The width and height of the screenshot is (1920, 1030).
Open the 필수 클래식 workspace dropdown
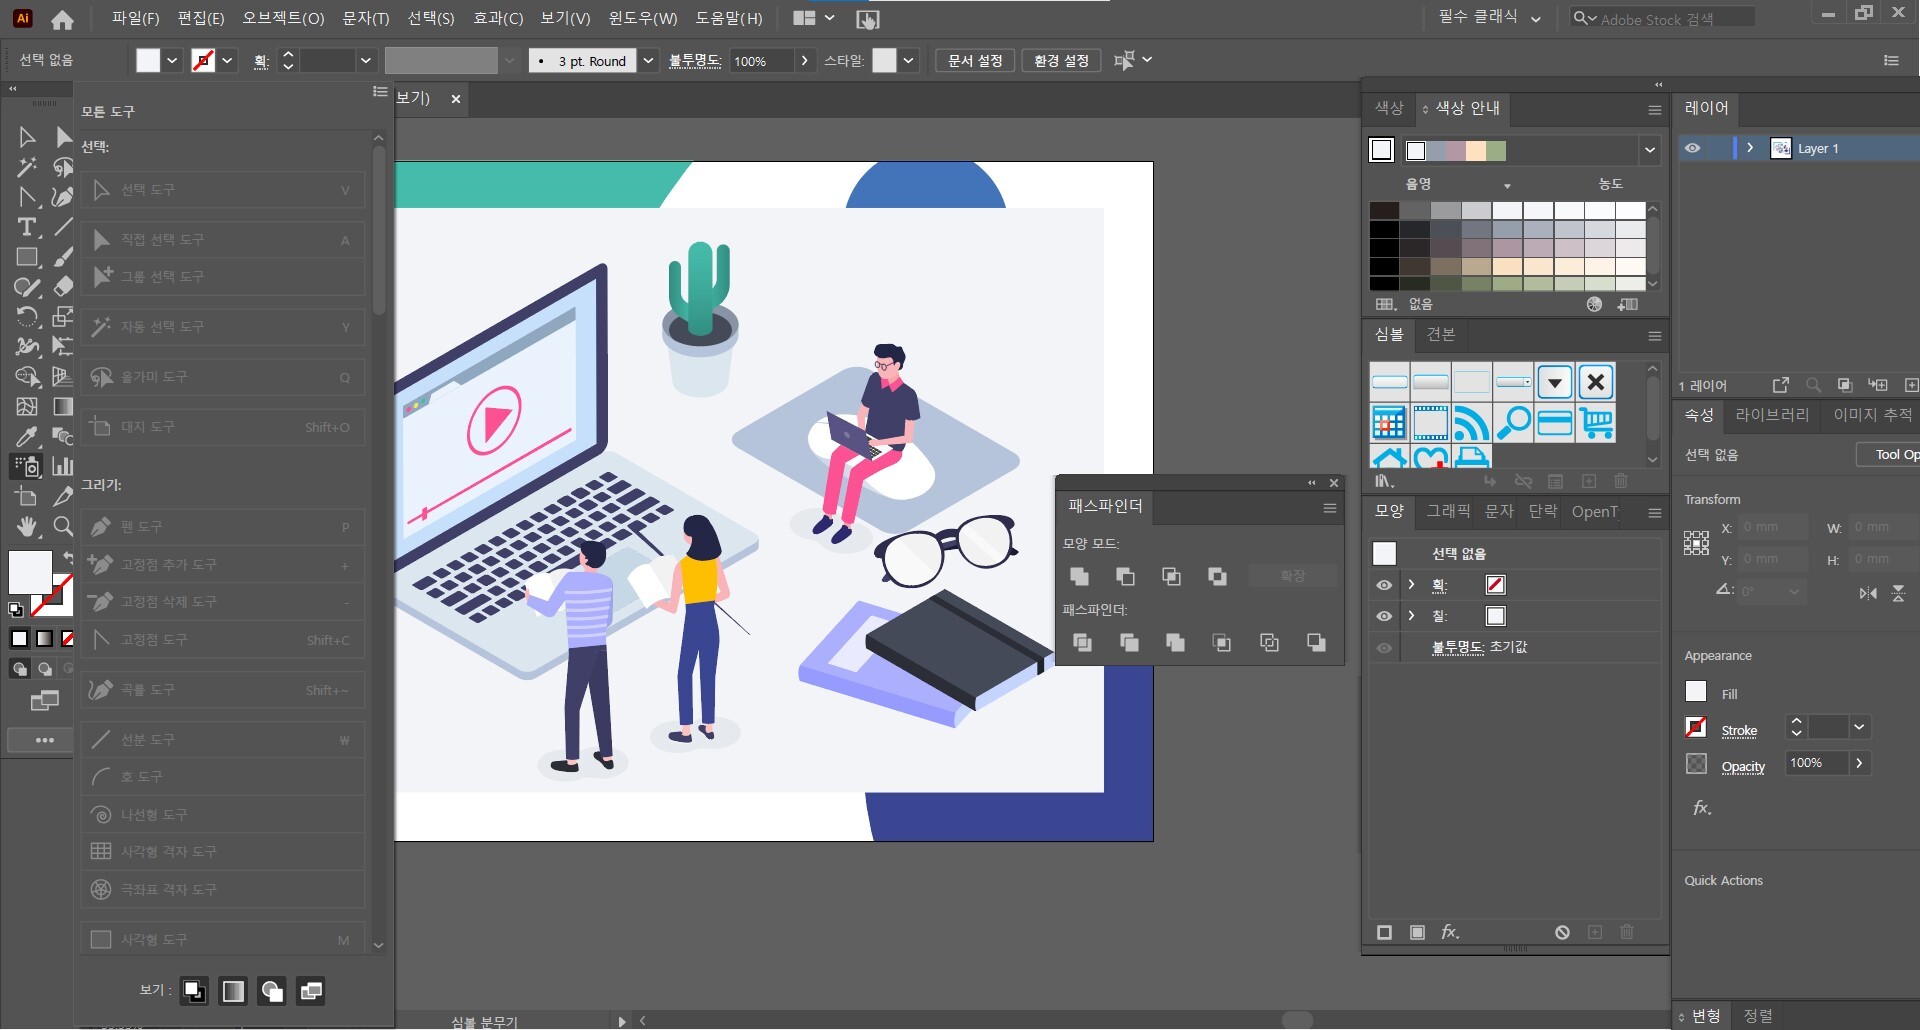(1489, 18)
